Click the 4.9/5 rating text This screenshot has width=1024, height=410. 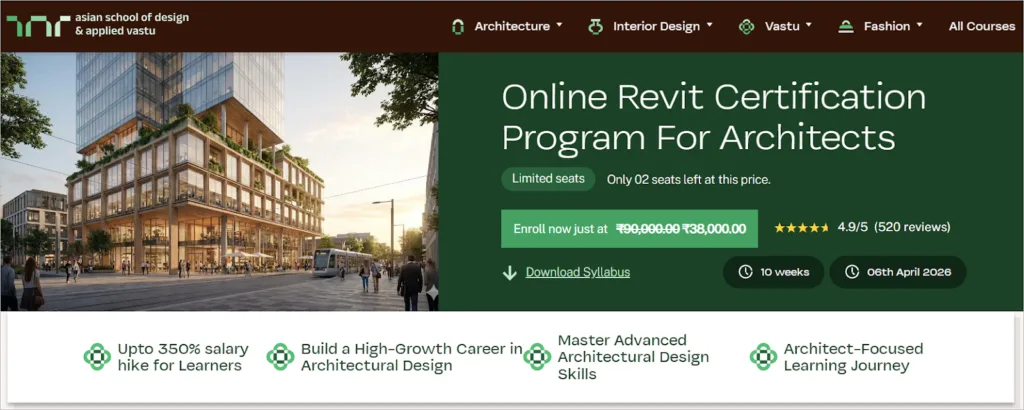pyautogui.click(x=852, y=227)
